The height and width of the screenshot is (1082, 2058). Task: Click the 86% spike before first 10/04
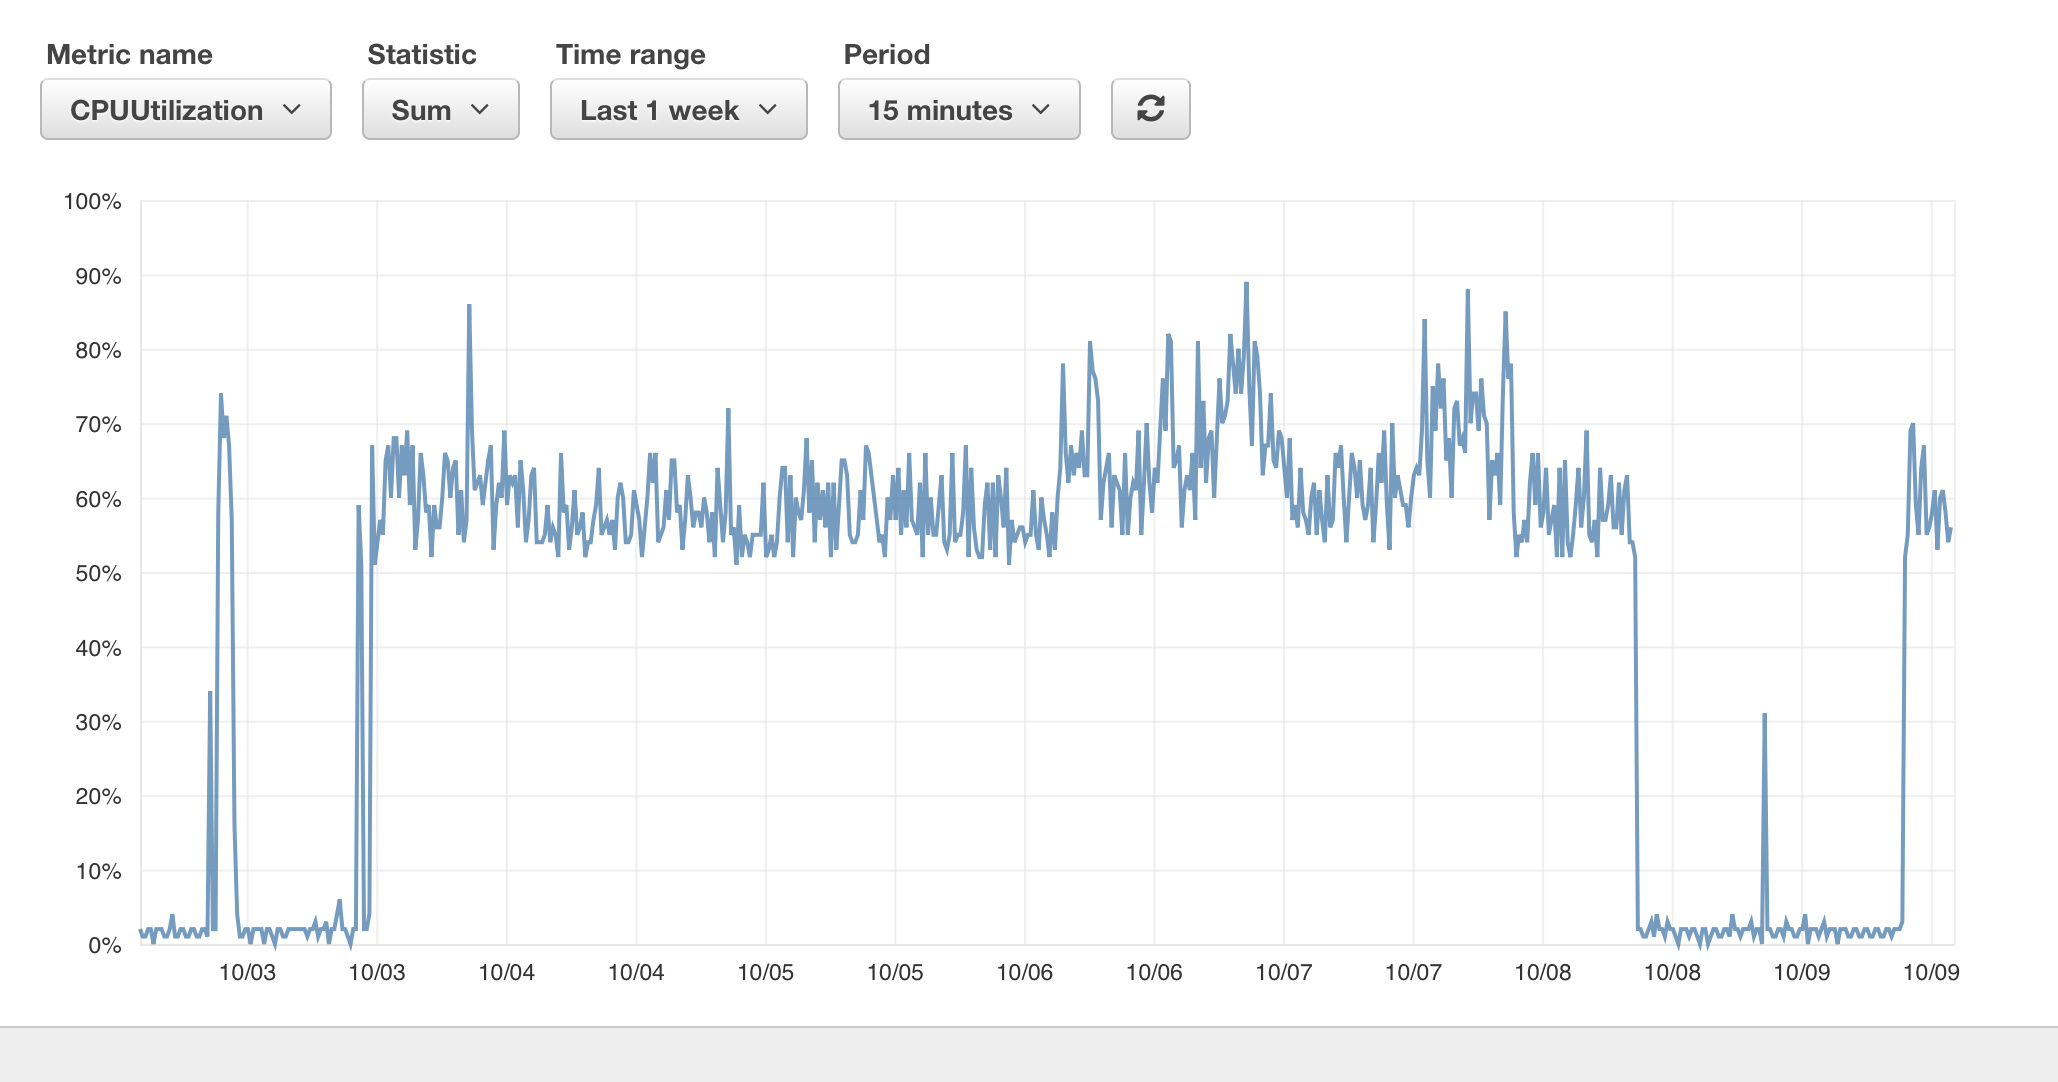[469, 307]
